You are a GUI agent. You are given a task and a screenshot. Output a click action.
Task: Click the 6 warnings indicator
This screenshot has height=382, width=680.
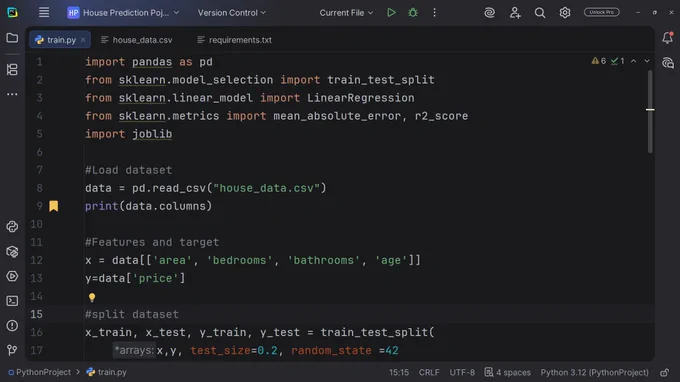pos(598,61)
